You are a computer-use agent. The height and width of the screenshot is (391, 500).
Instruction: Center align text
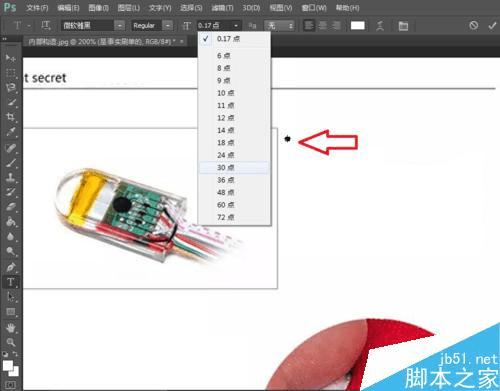(323, 25)
